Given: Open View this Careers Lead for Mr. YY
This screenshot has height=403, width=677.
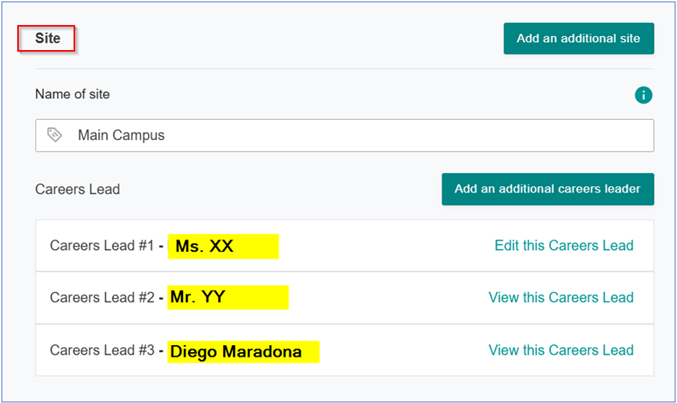Looking at the screenshot, I should [x=561, y=297].
